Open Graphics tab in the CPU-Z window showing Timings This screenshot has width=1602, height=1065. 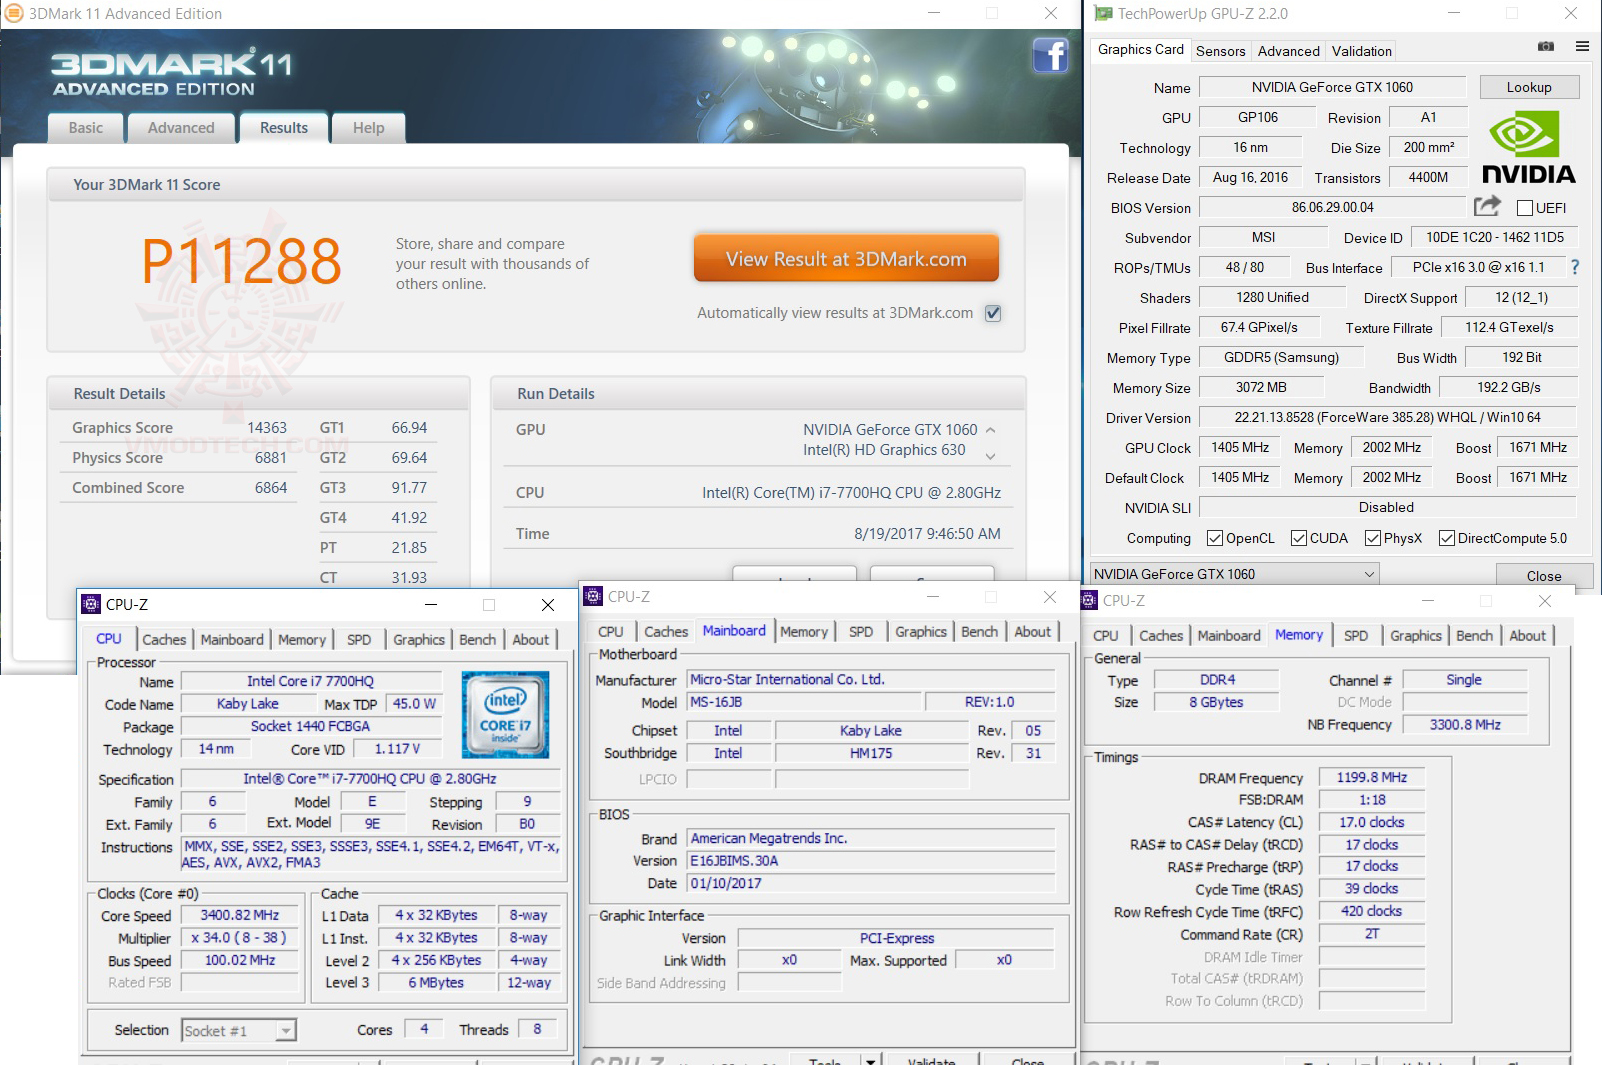(x=1416, y=636)
